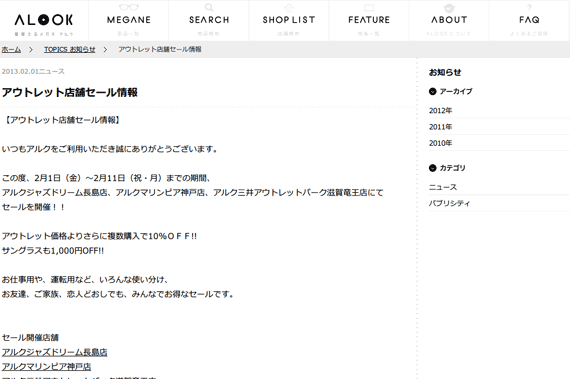Click the お仕事用や、運転用など line
This screenshot has height=379, width=570.
point(85,279)
